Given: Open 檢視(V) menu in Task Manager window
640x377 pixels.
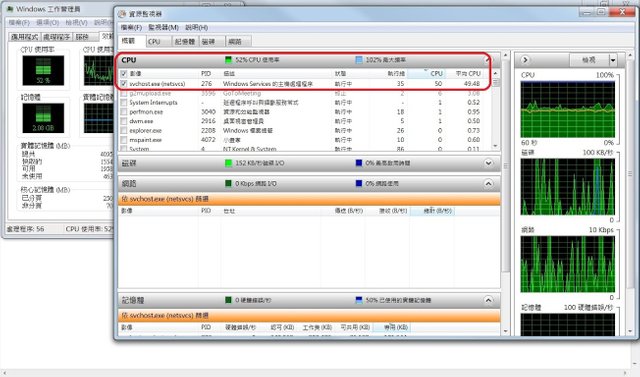Looking at the screenshot, I should (x=76, y=22).
